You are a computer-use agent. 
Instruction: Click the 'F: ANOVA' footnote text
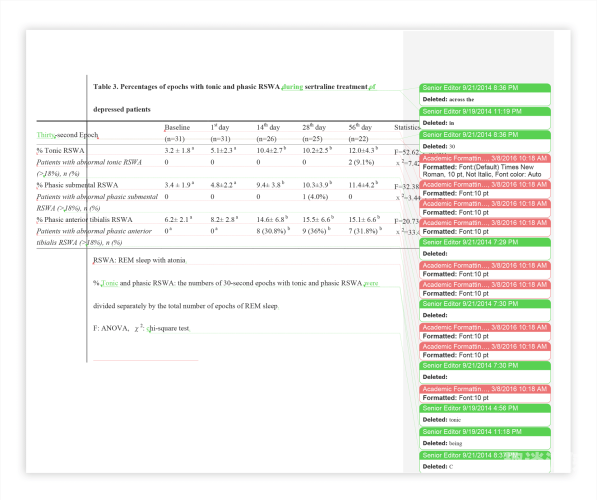(x=111, y=328)
